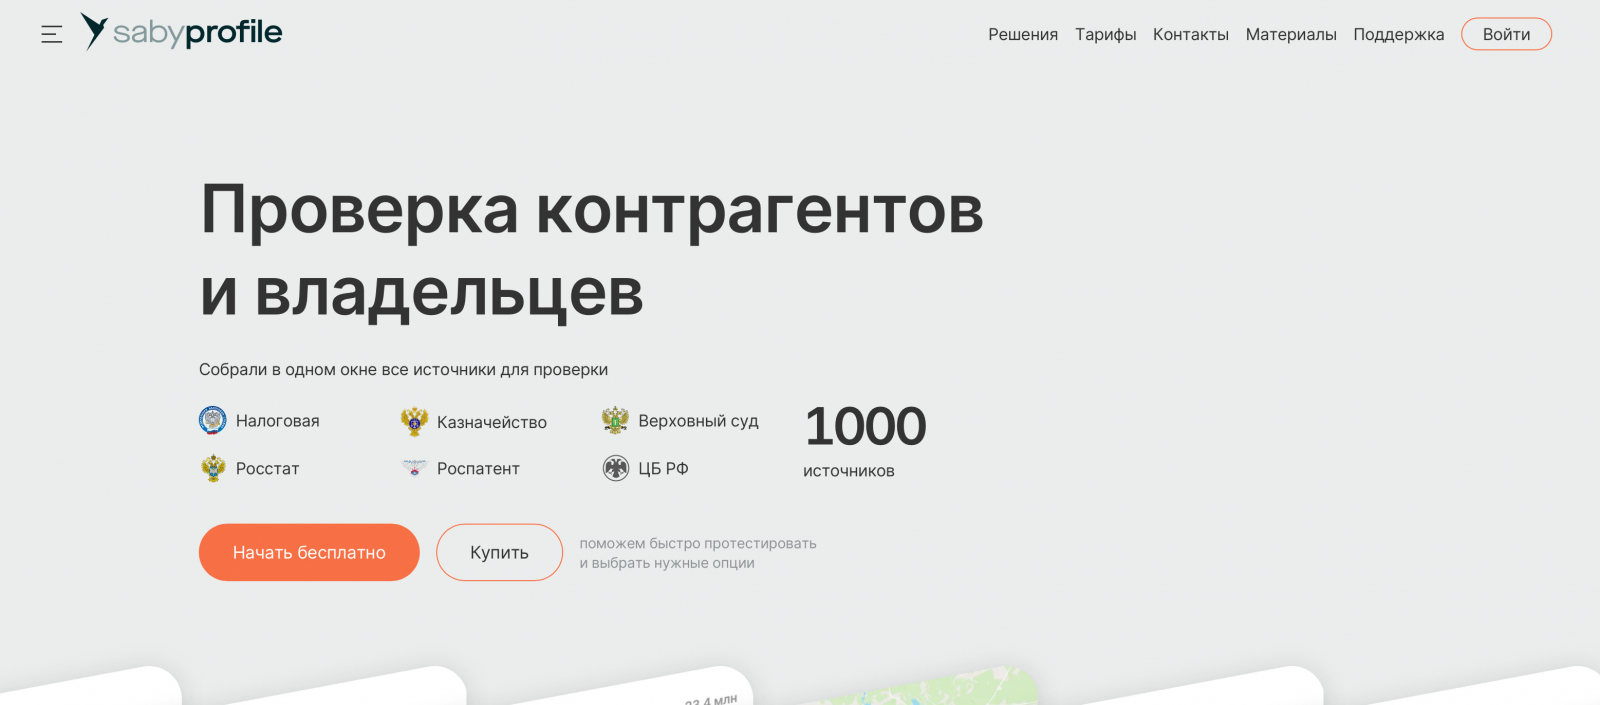Open the Тарифы menu item
Viewport: 1600px width, 705px height.
tap(1105, 34)
